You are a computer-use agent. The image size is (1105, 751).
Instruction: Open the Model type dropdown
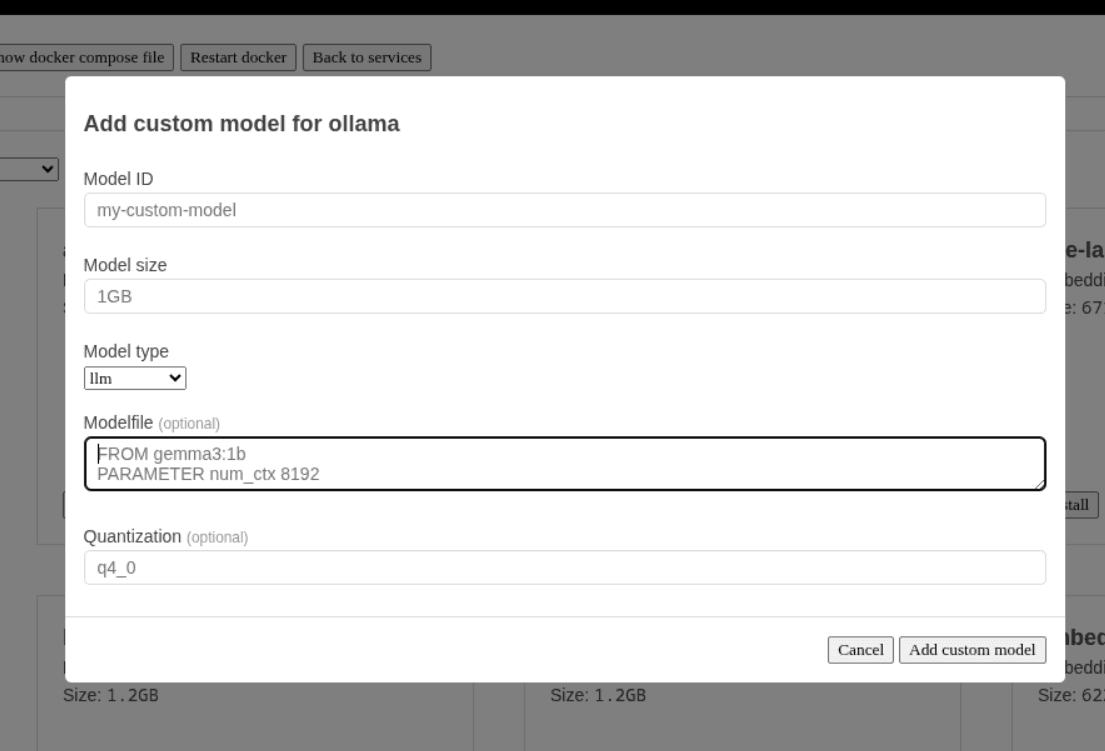[x=135, y=378]
